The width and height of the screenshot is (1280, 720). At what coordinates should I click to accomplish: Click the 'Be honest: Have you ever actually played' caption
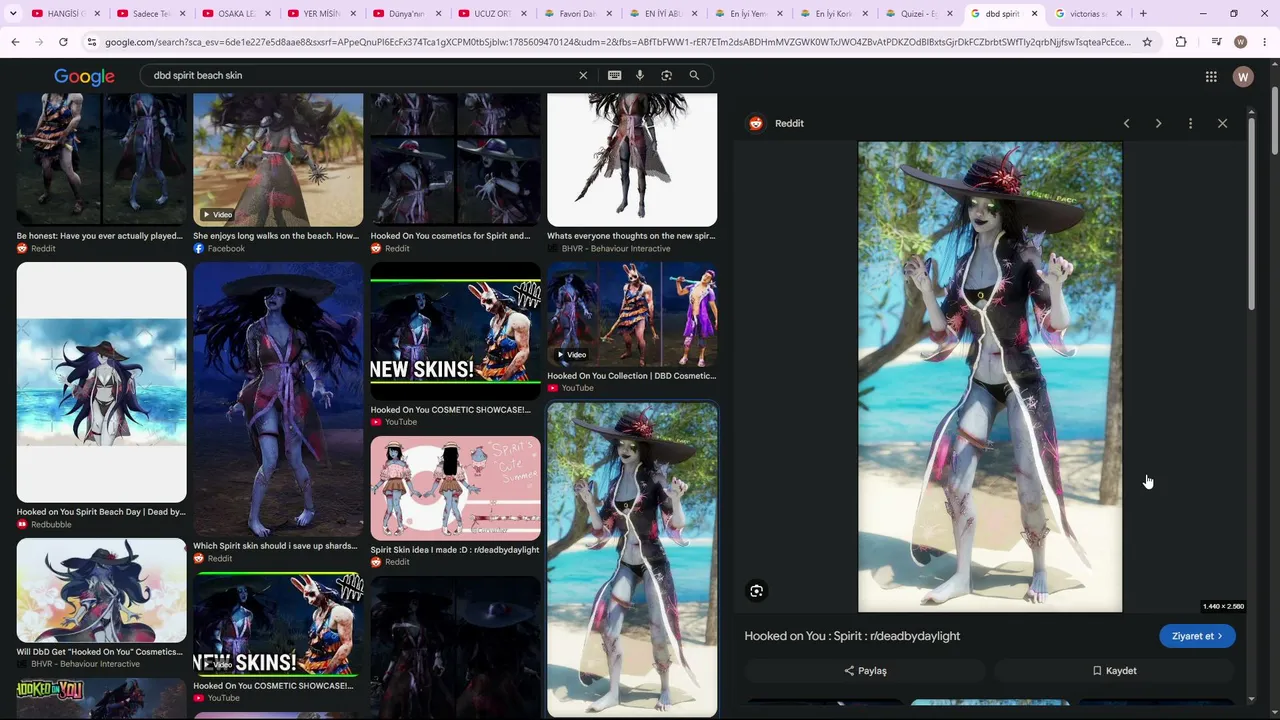coord(100,236)
